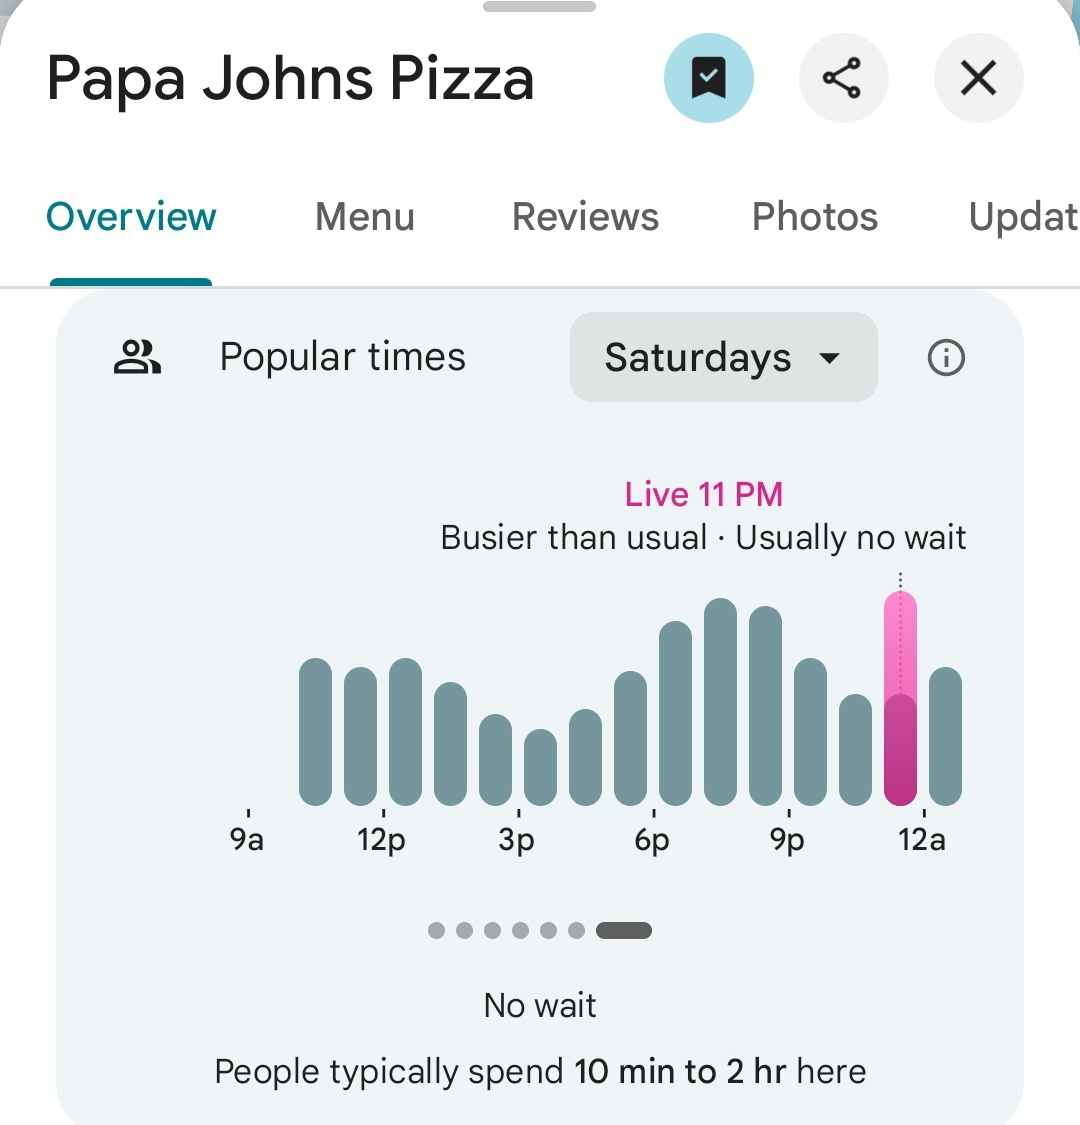Image resolution: width=1080 pixels, height=1125 pixels.
Task: Share Papa Johns Pizza listing
Action: (843, 78)
